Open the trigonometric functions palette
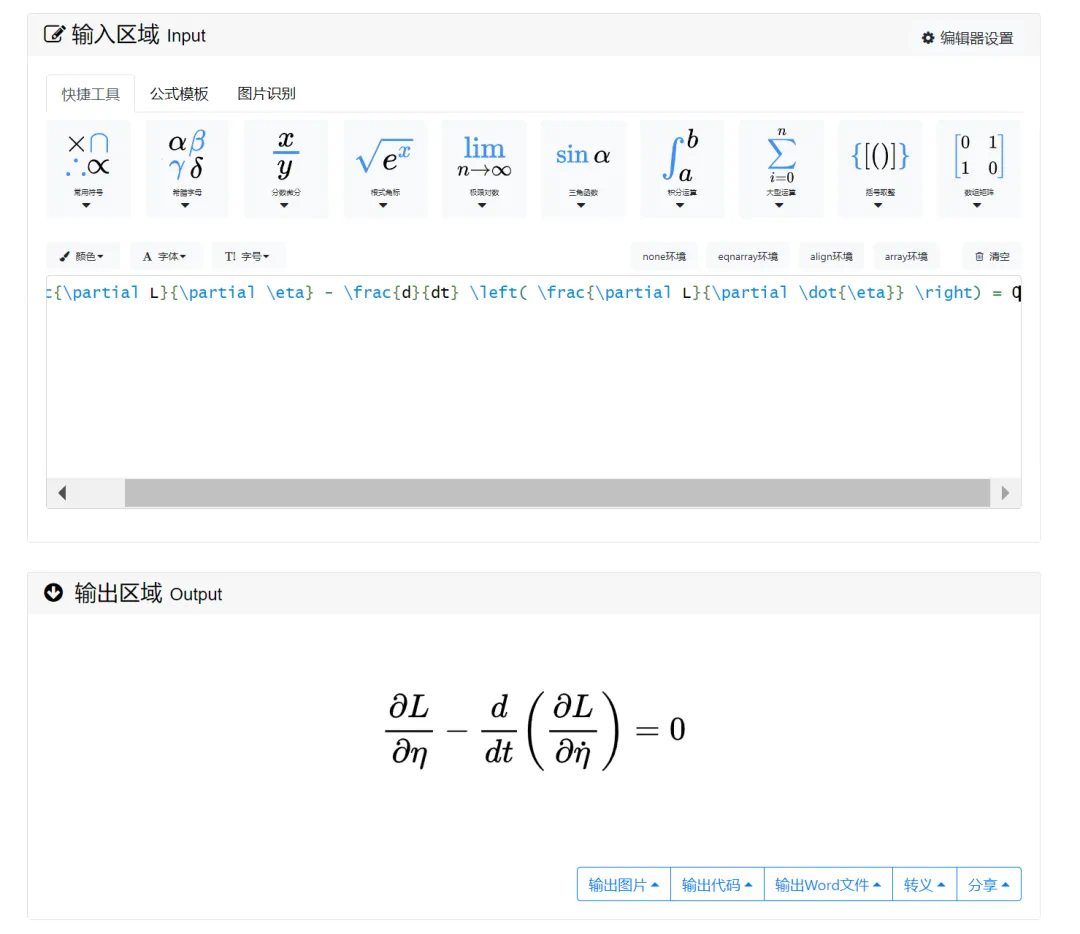This screenshot has width=1080, height=934. point(582,168)
